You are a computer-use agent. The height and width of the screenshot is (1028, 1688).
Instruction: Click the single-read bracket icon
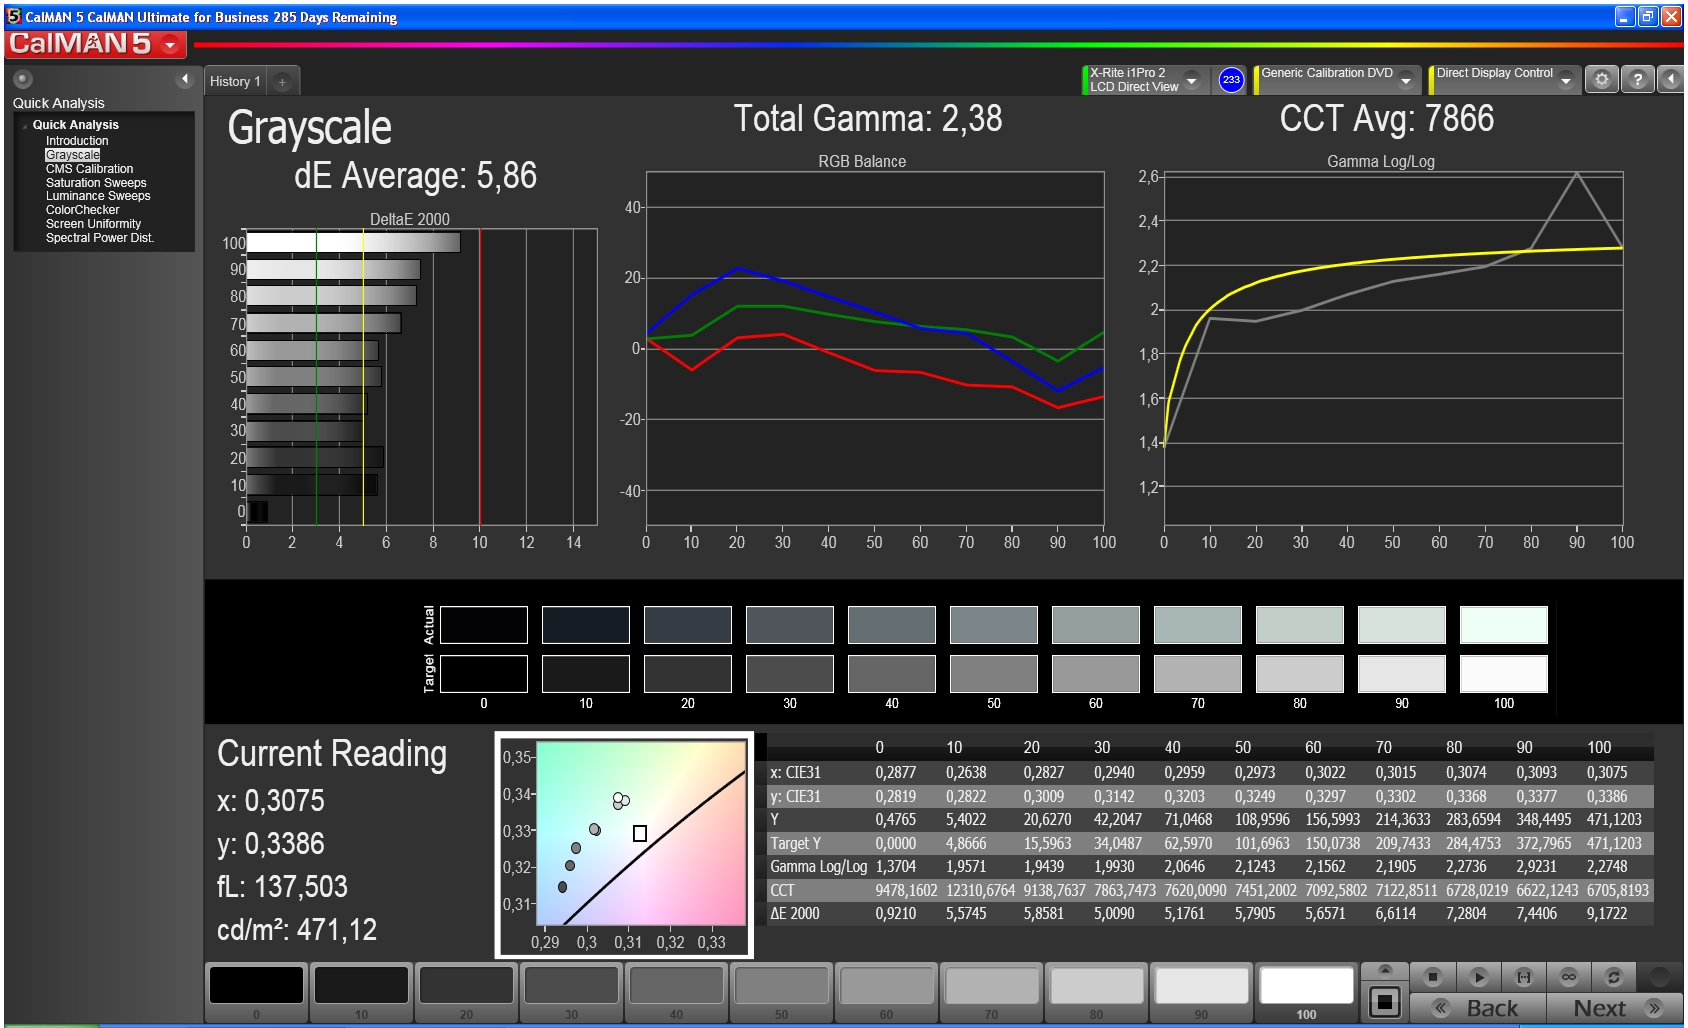1523,976
